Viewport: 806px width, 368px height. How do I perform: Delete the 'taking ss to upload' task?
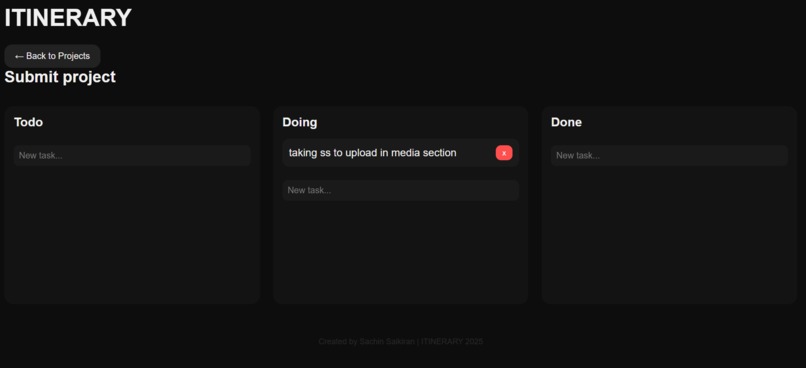point(504,153)
